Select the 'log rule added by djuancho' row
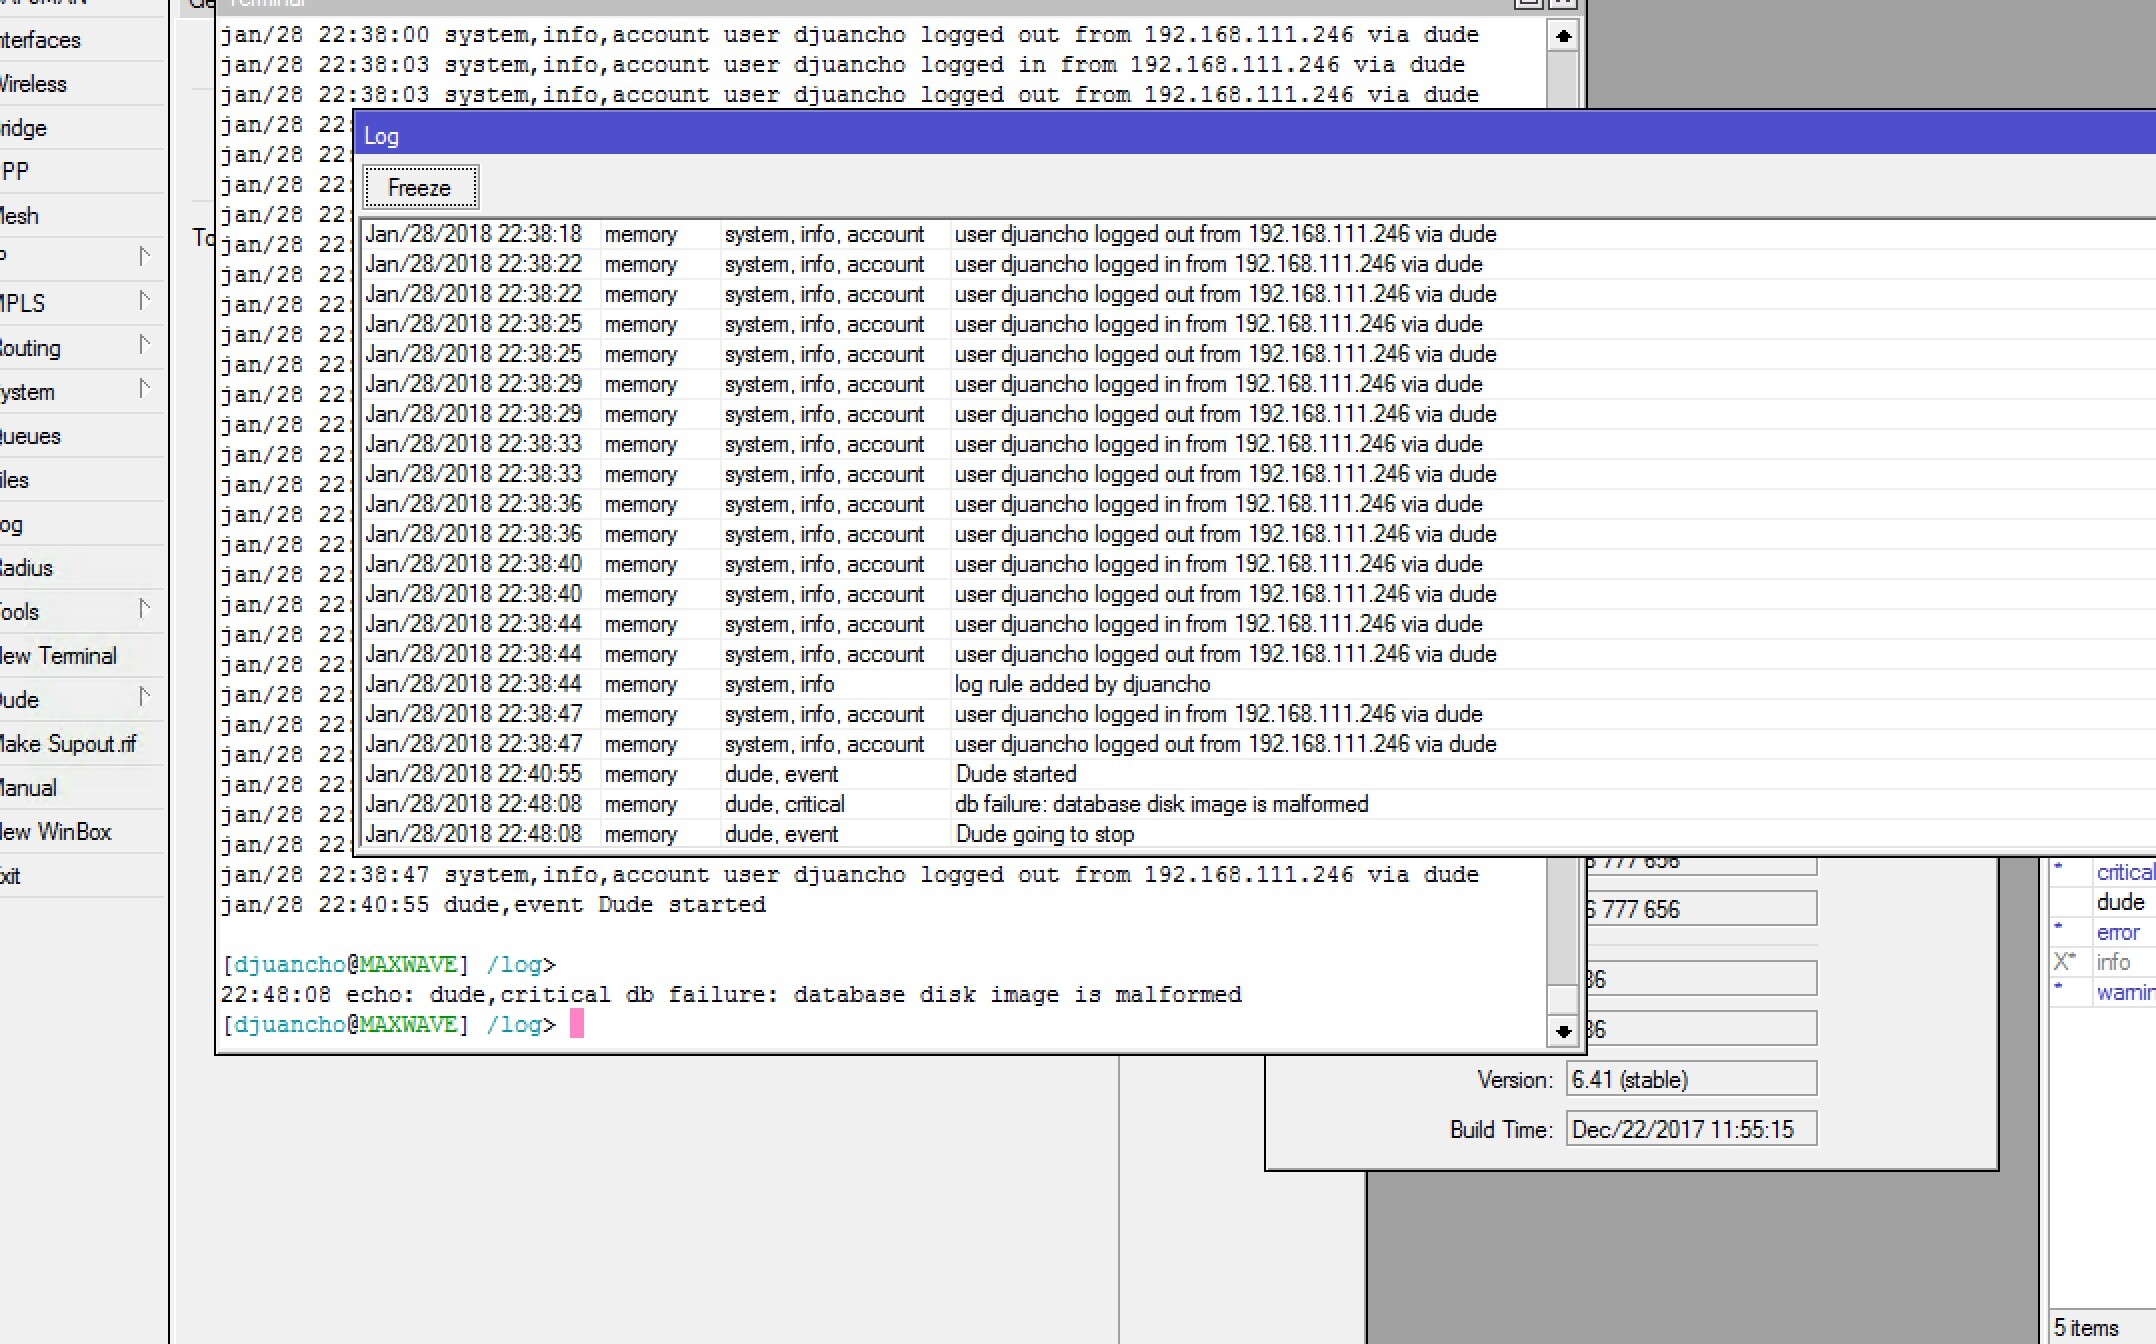The height and width of the screenshot is (1344, 2156). pos(1082,685)
